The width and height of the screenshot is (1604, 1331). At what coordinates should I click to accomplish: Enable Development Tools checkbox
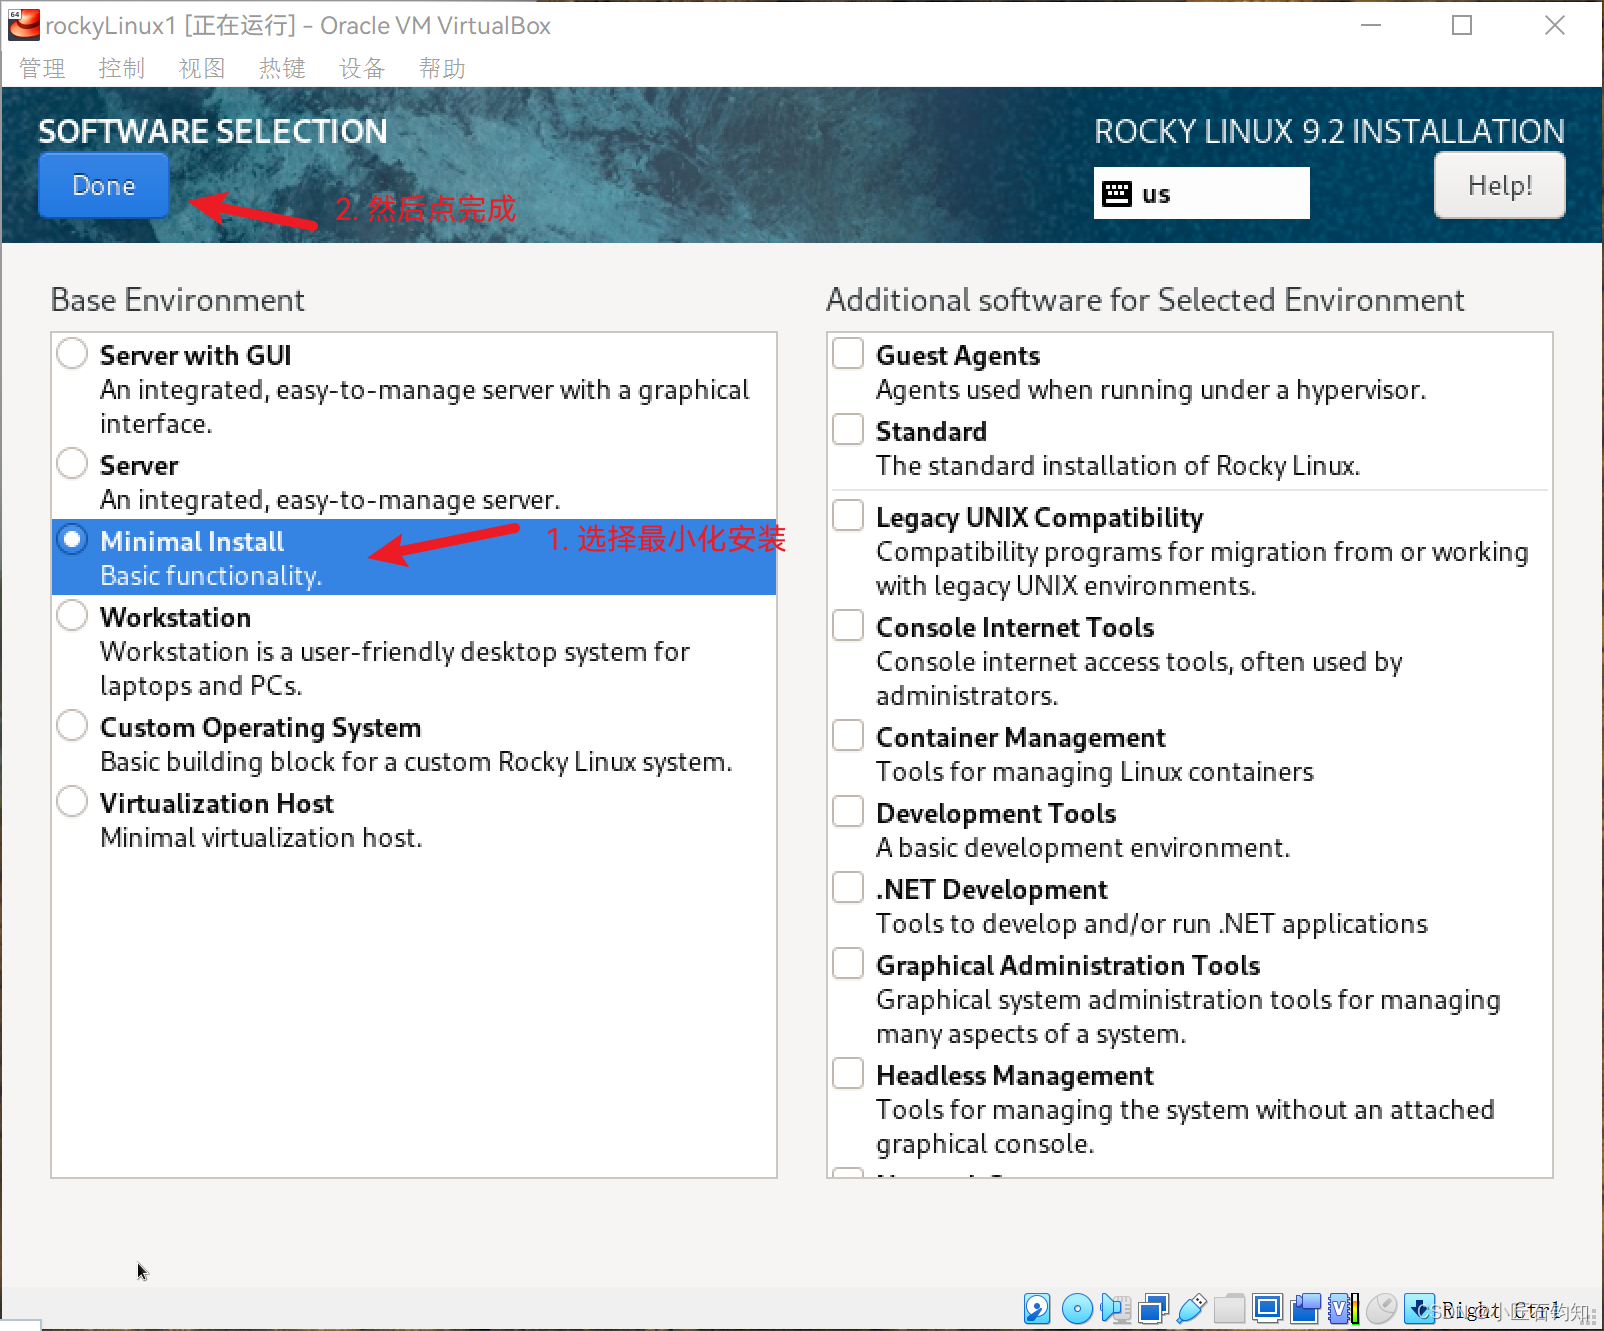pos(848,811)
